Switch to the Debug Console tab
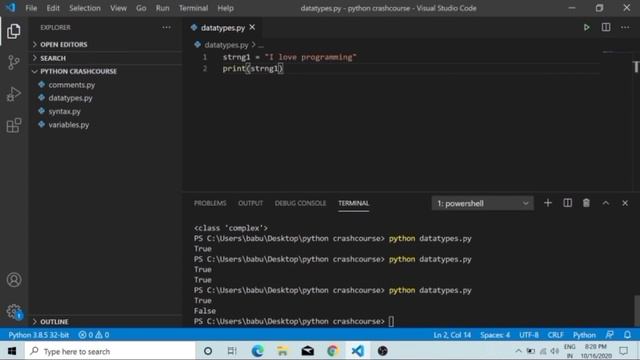 click(x=300, y=203)
